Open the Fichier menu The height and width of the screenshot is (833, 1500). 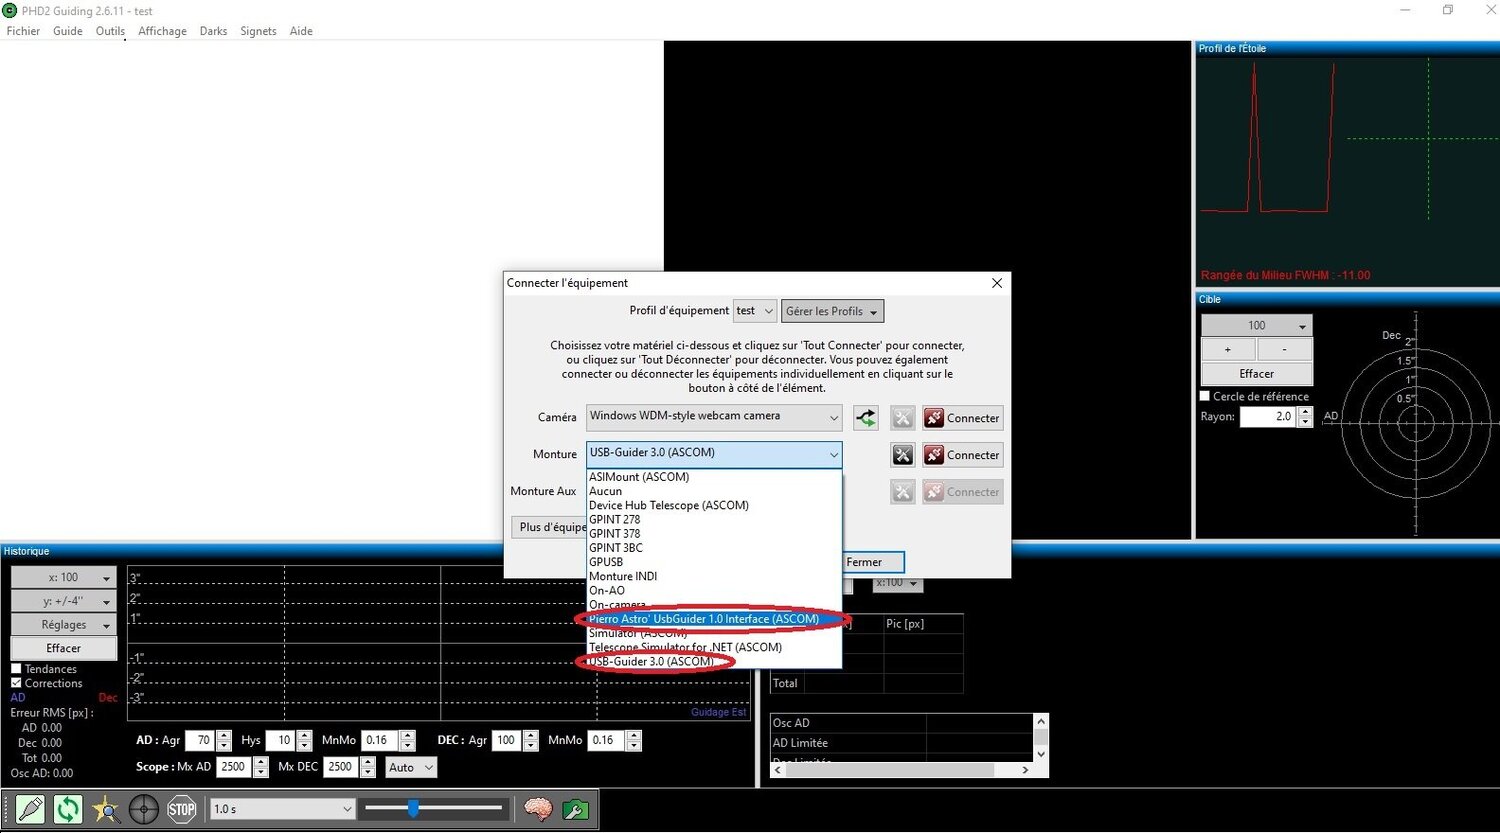pyautogui.click(x=23, y=31)
